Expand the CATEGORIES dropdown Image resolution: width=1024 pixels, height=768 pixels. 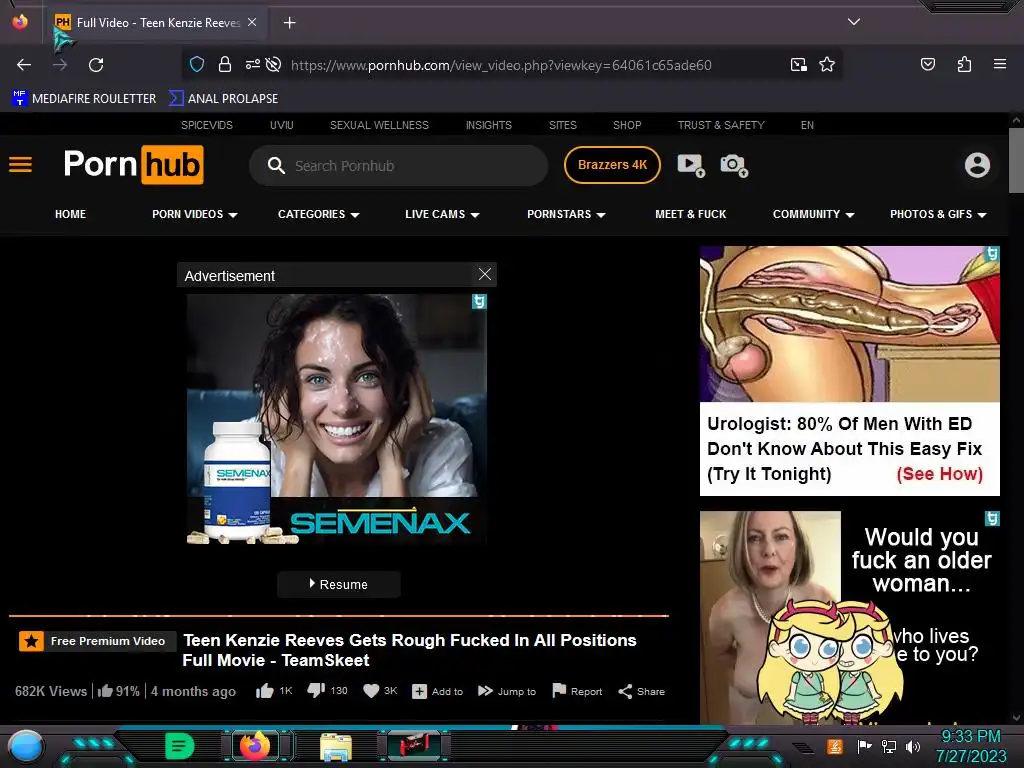[319, 214]
